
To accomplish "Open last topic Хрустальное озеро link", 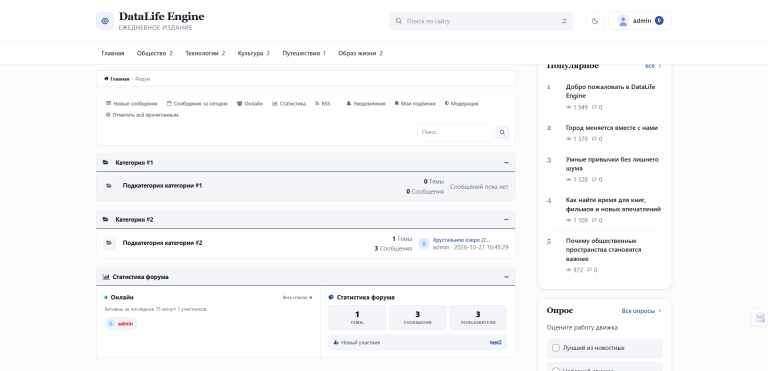I will 461,240.
